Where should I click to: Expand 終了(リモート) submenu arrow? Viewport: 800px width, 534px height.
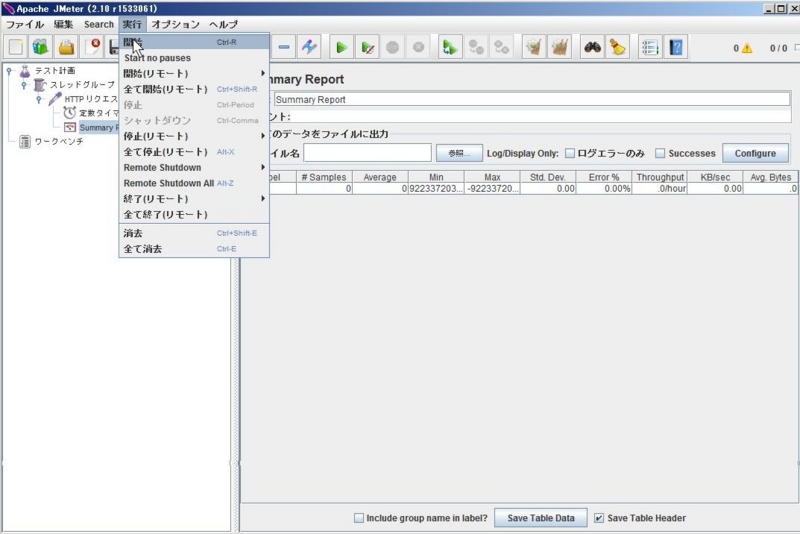263,198
